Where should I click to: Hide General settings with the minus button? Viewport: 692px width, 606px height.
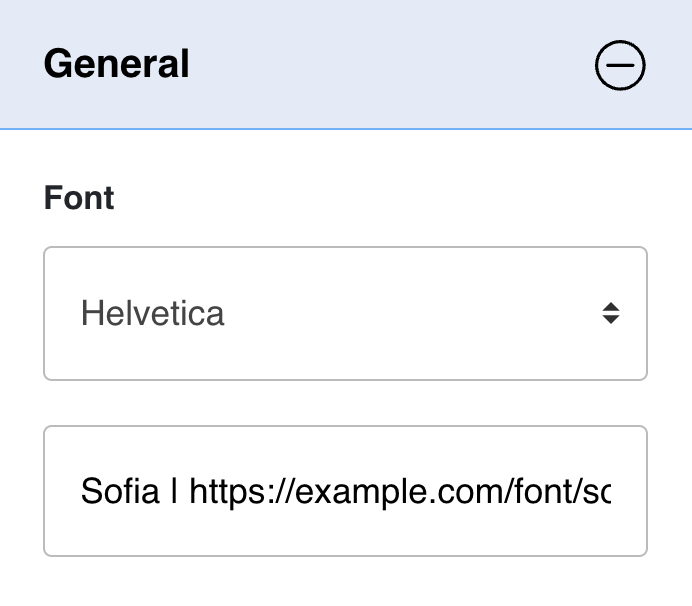pos(620,65)
